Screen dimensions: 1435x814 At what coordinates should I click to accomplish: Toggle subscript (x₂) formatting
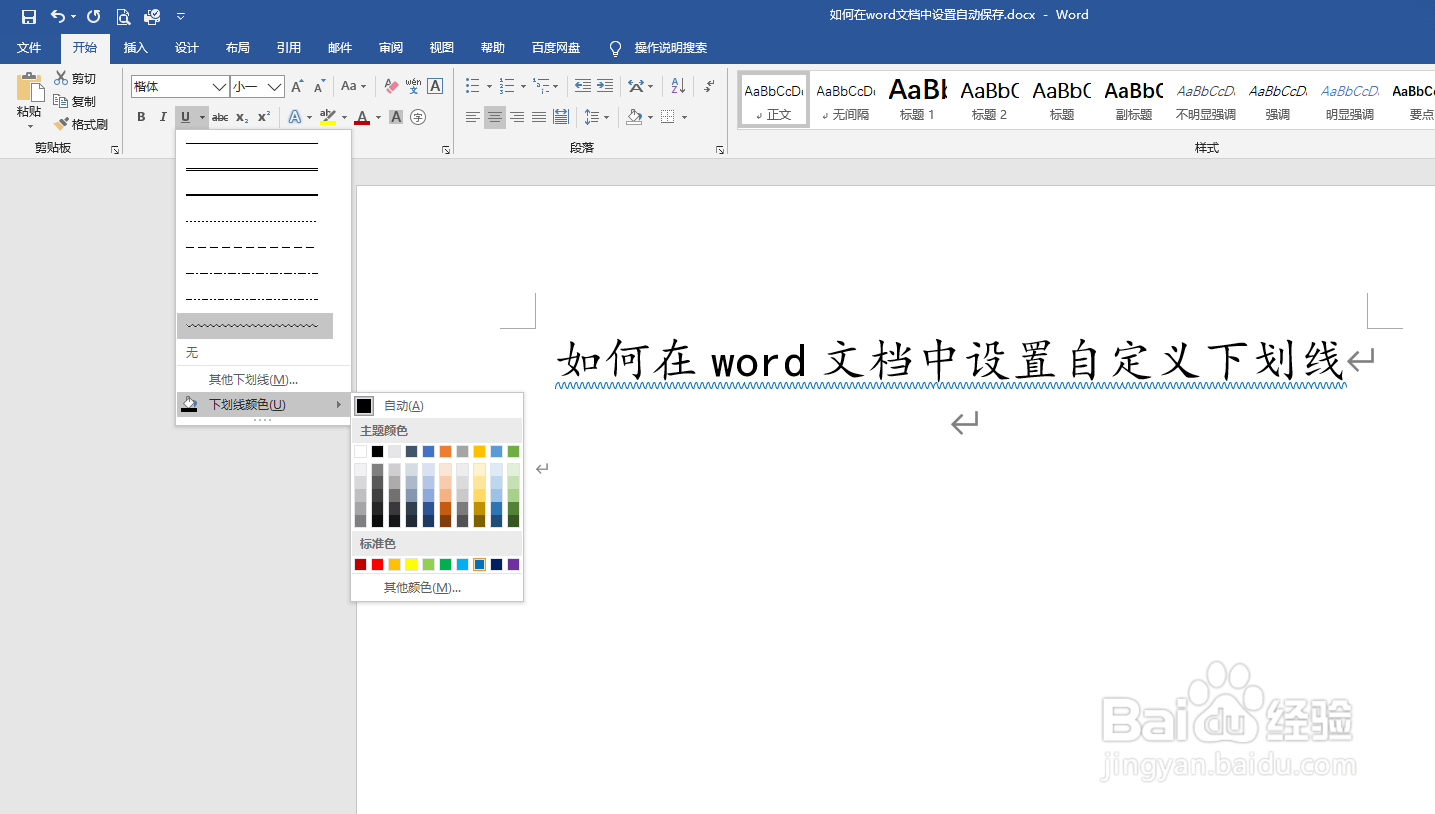(x=242, y=117)
